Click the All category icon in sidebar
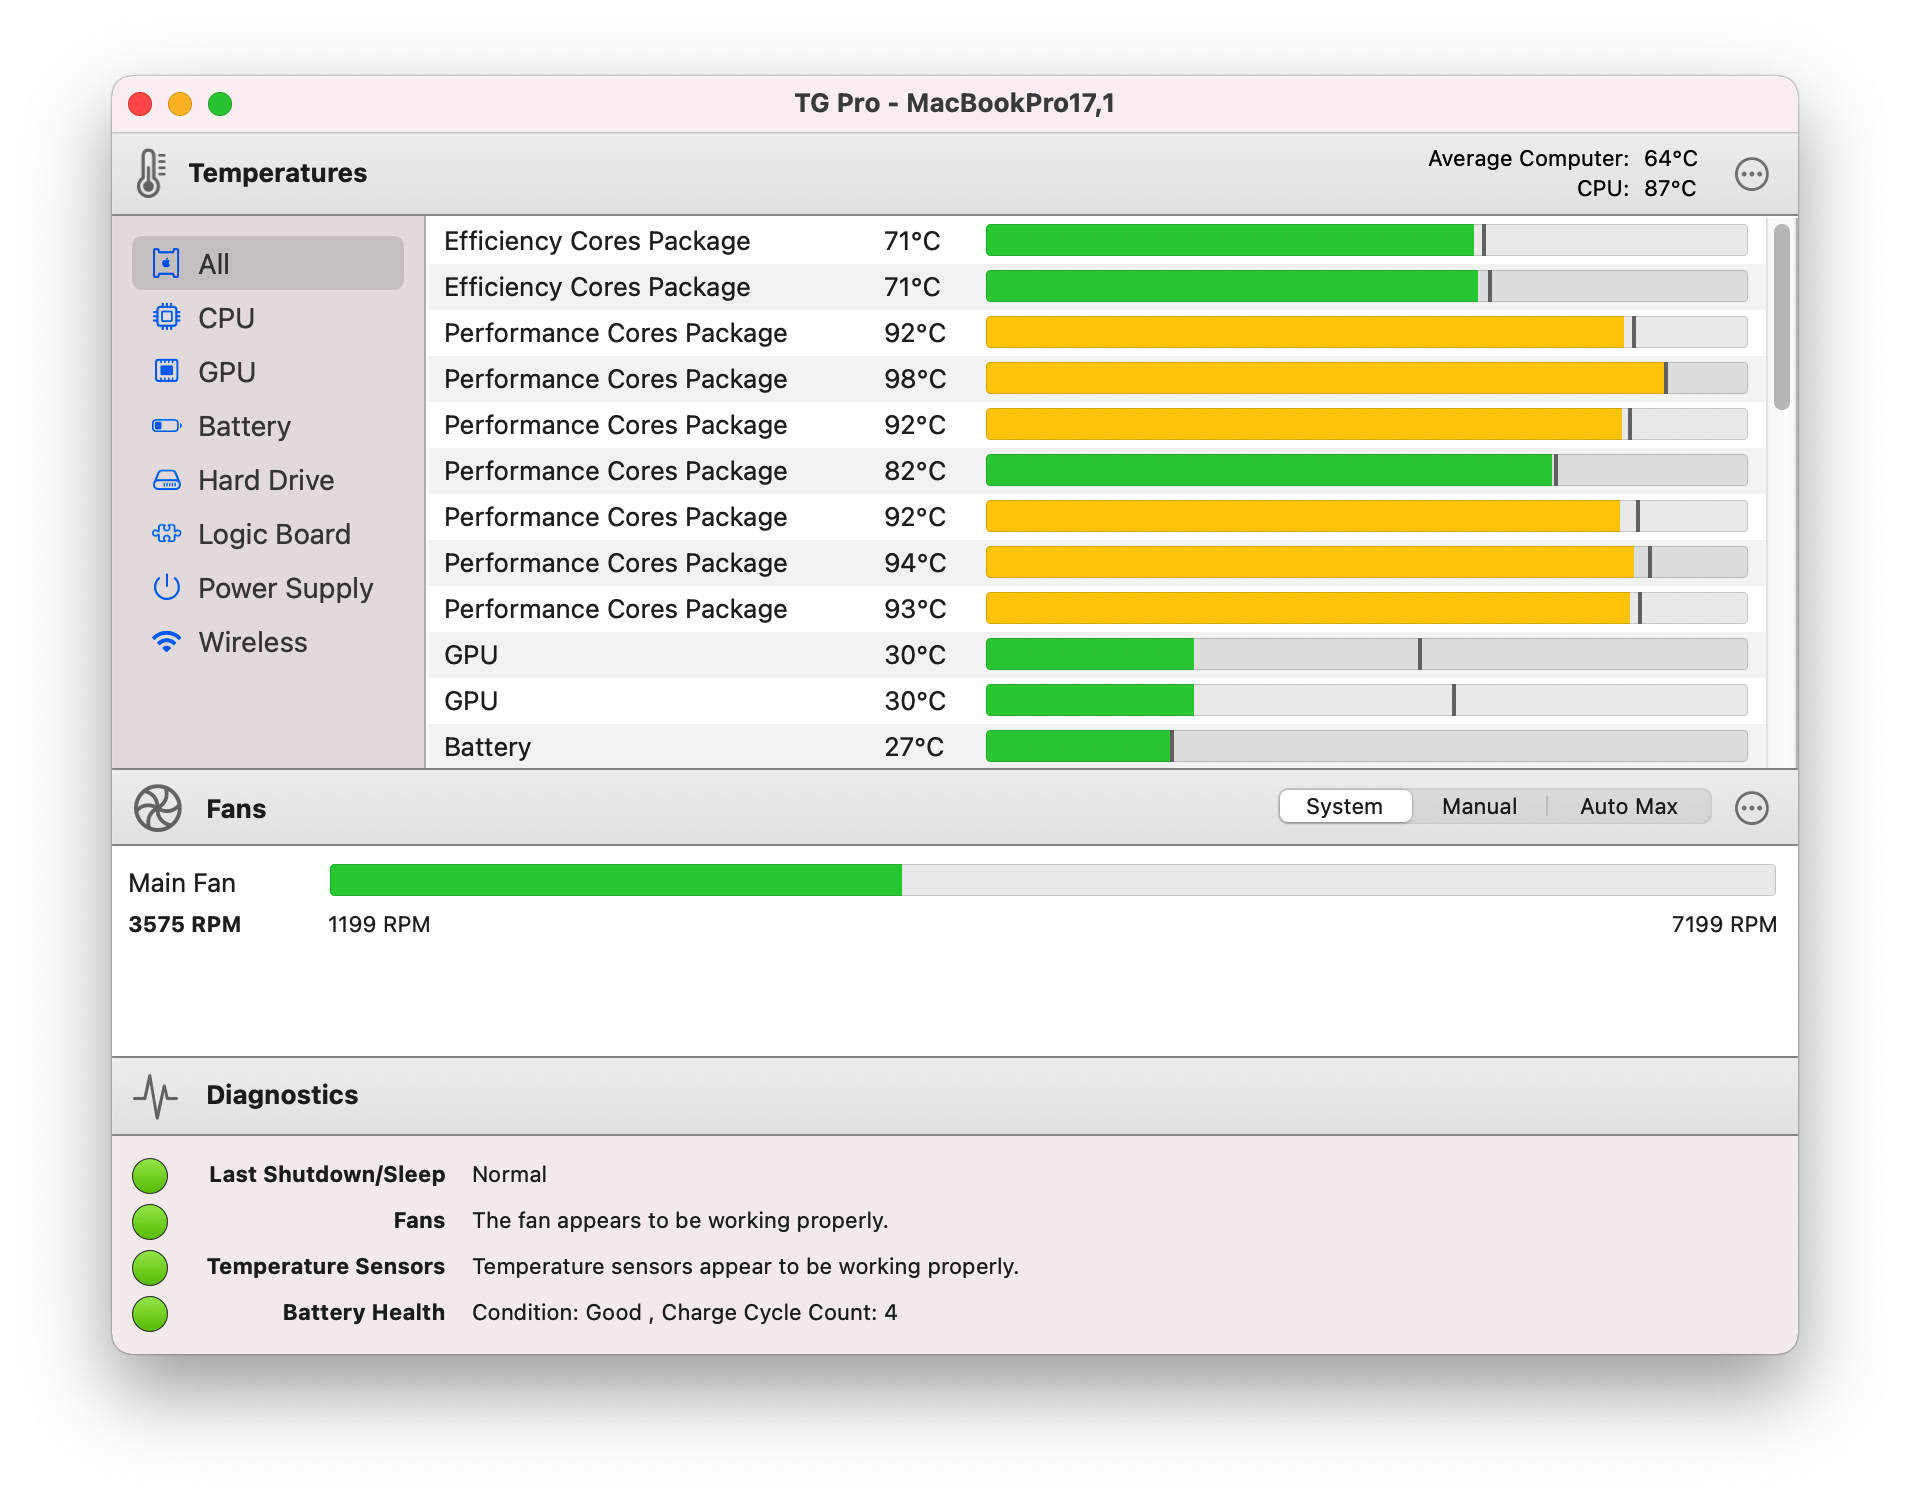The height and width of the screenshot is (1502, 1910). [x=166, y=263]
